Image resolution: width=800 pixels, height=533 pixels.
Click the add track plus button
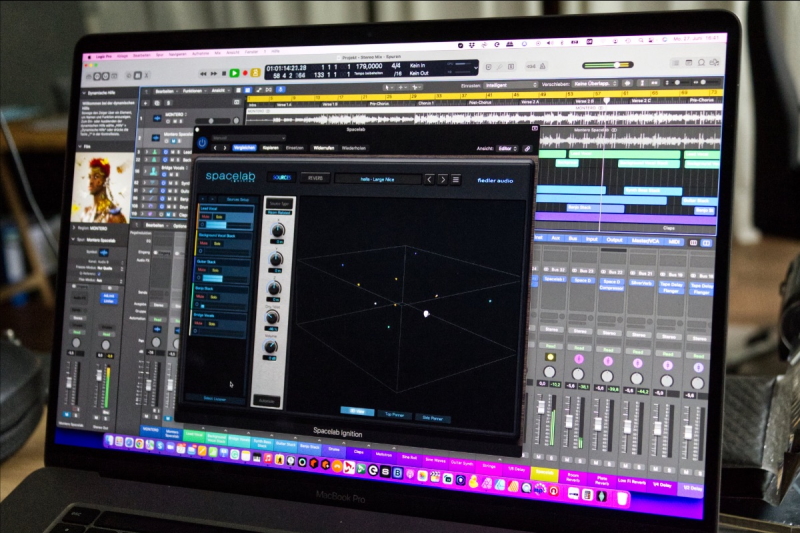pyautogui.click(x=146, y=103)
